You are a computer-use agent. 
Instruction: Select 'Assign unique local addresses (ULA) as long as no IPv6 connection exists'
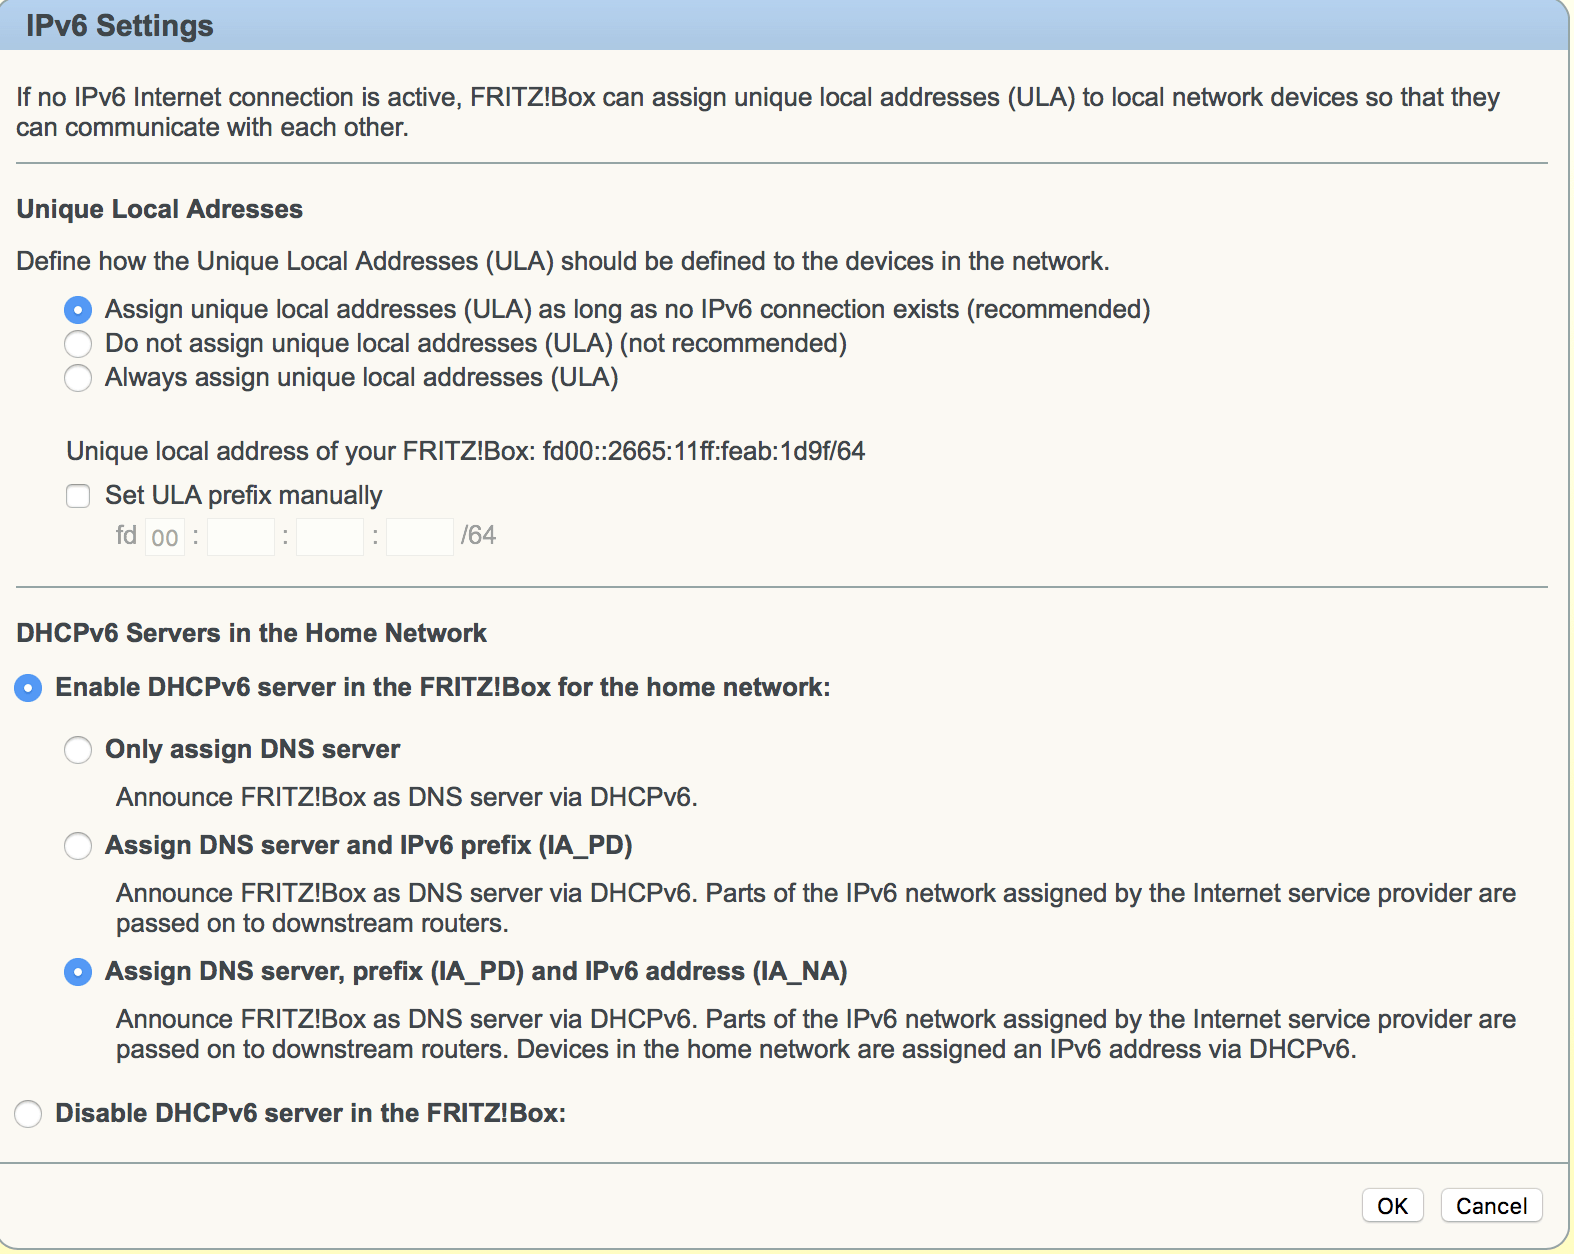[78, 310]
